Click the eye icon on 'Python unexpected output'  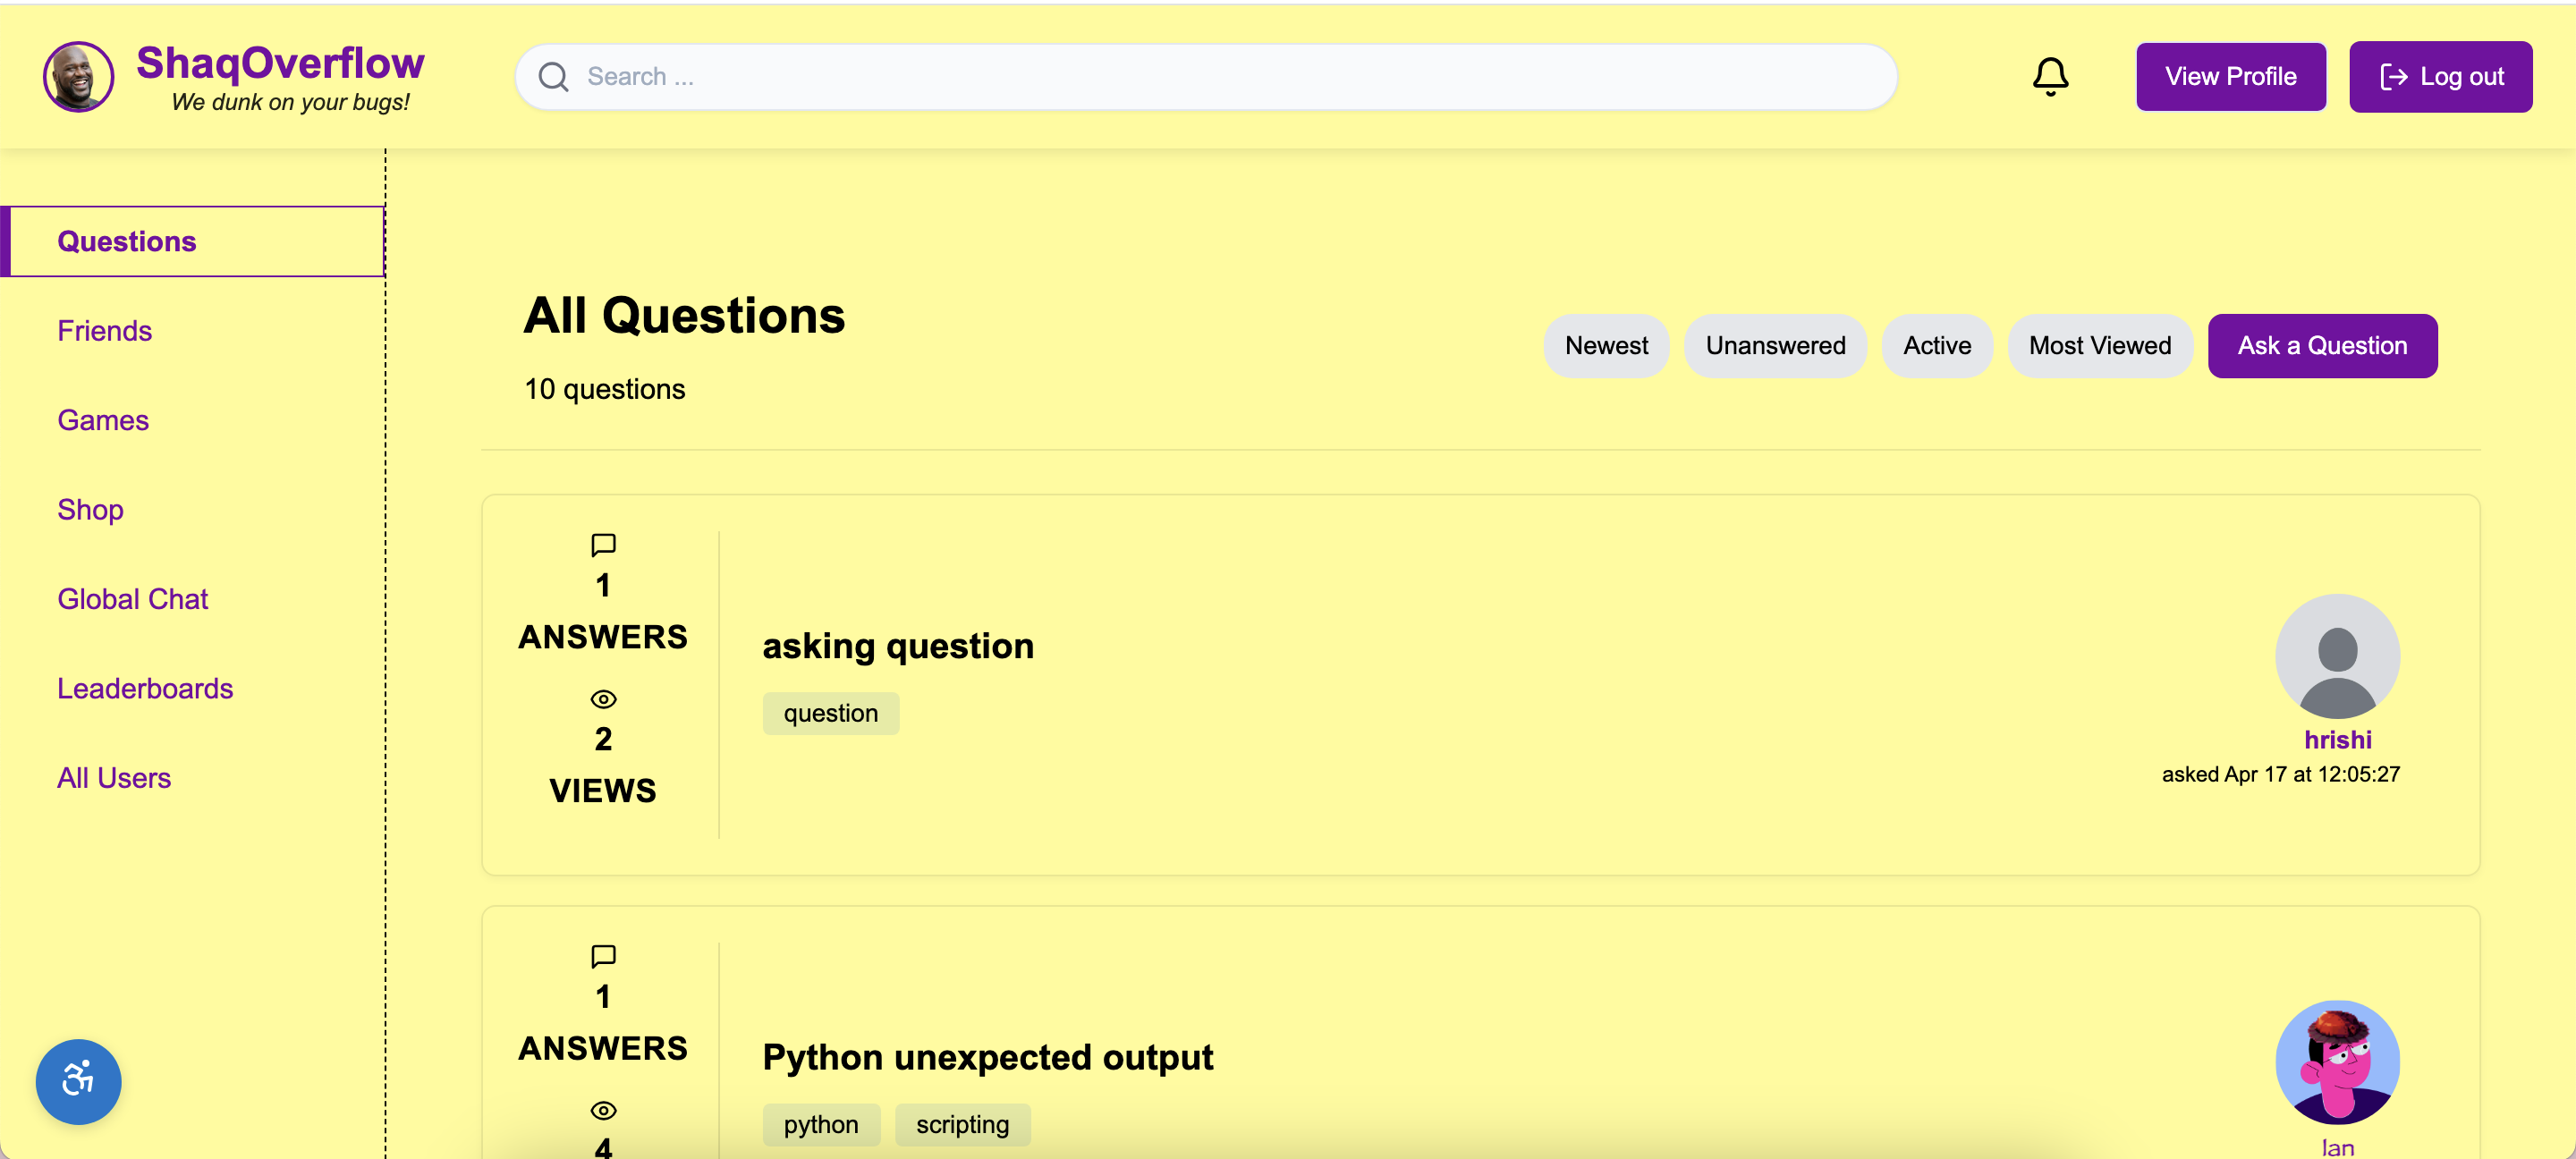coord(603,1110)
